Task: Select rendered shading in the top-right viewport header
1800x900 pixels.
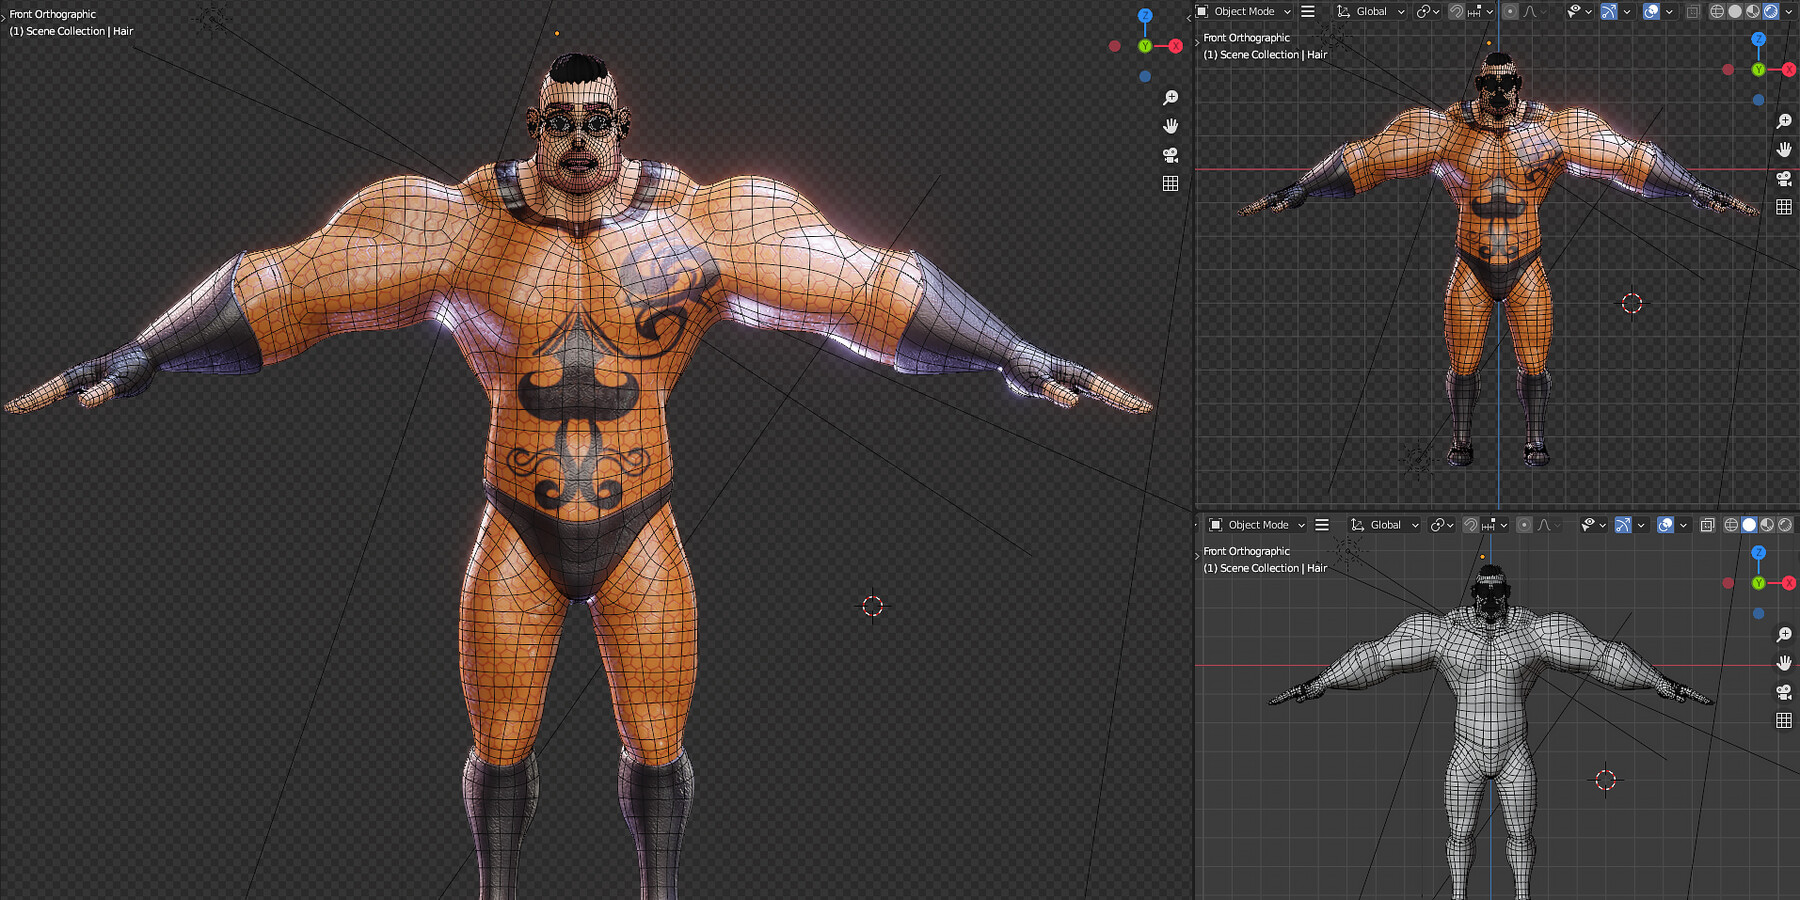Action: tap(1771, 12)
